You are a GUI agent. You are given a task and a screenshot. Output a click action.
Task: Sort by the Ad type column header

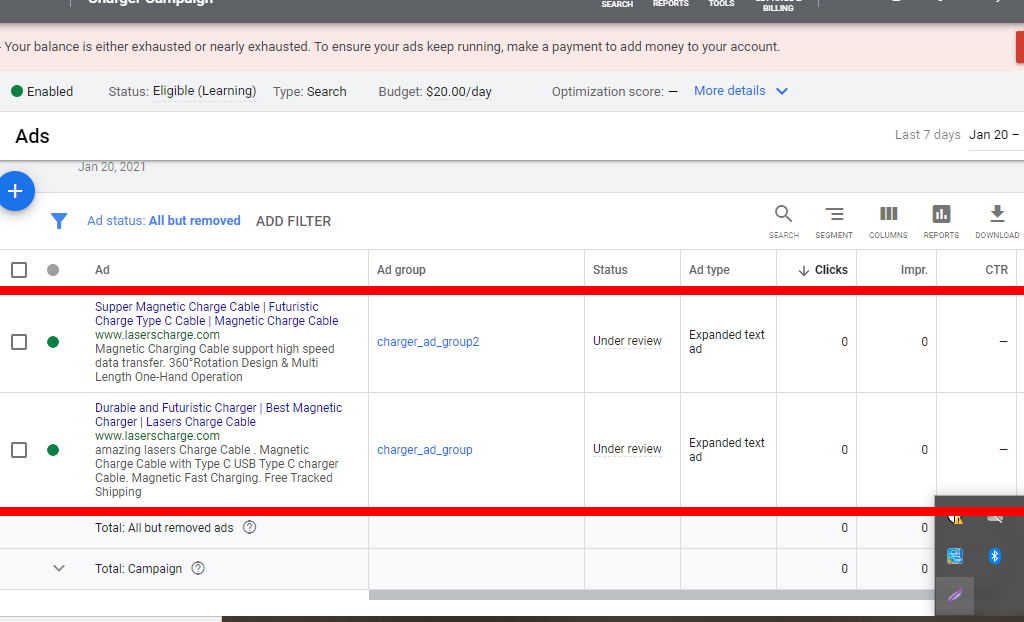709,270
